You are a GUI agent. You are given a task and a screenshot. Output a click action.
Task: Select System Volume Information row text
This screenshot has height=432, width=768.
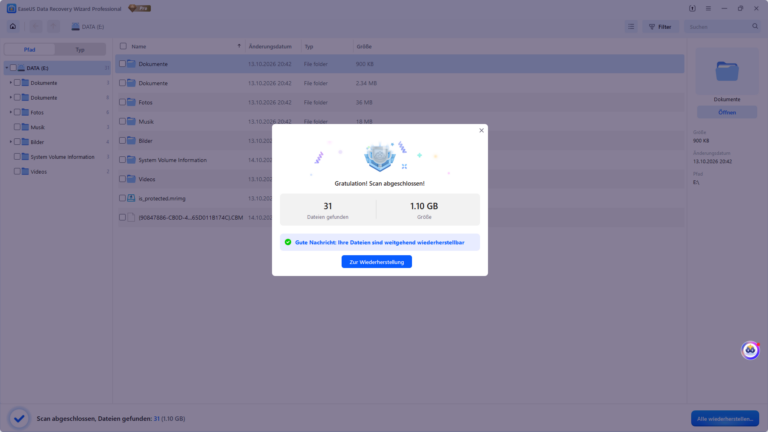pyautogui.click(x=172, y=160)
